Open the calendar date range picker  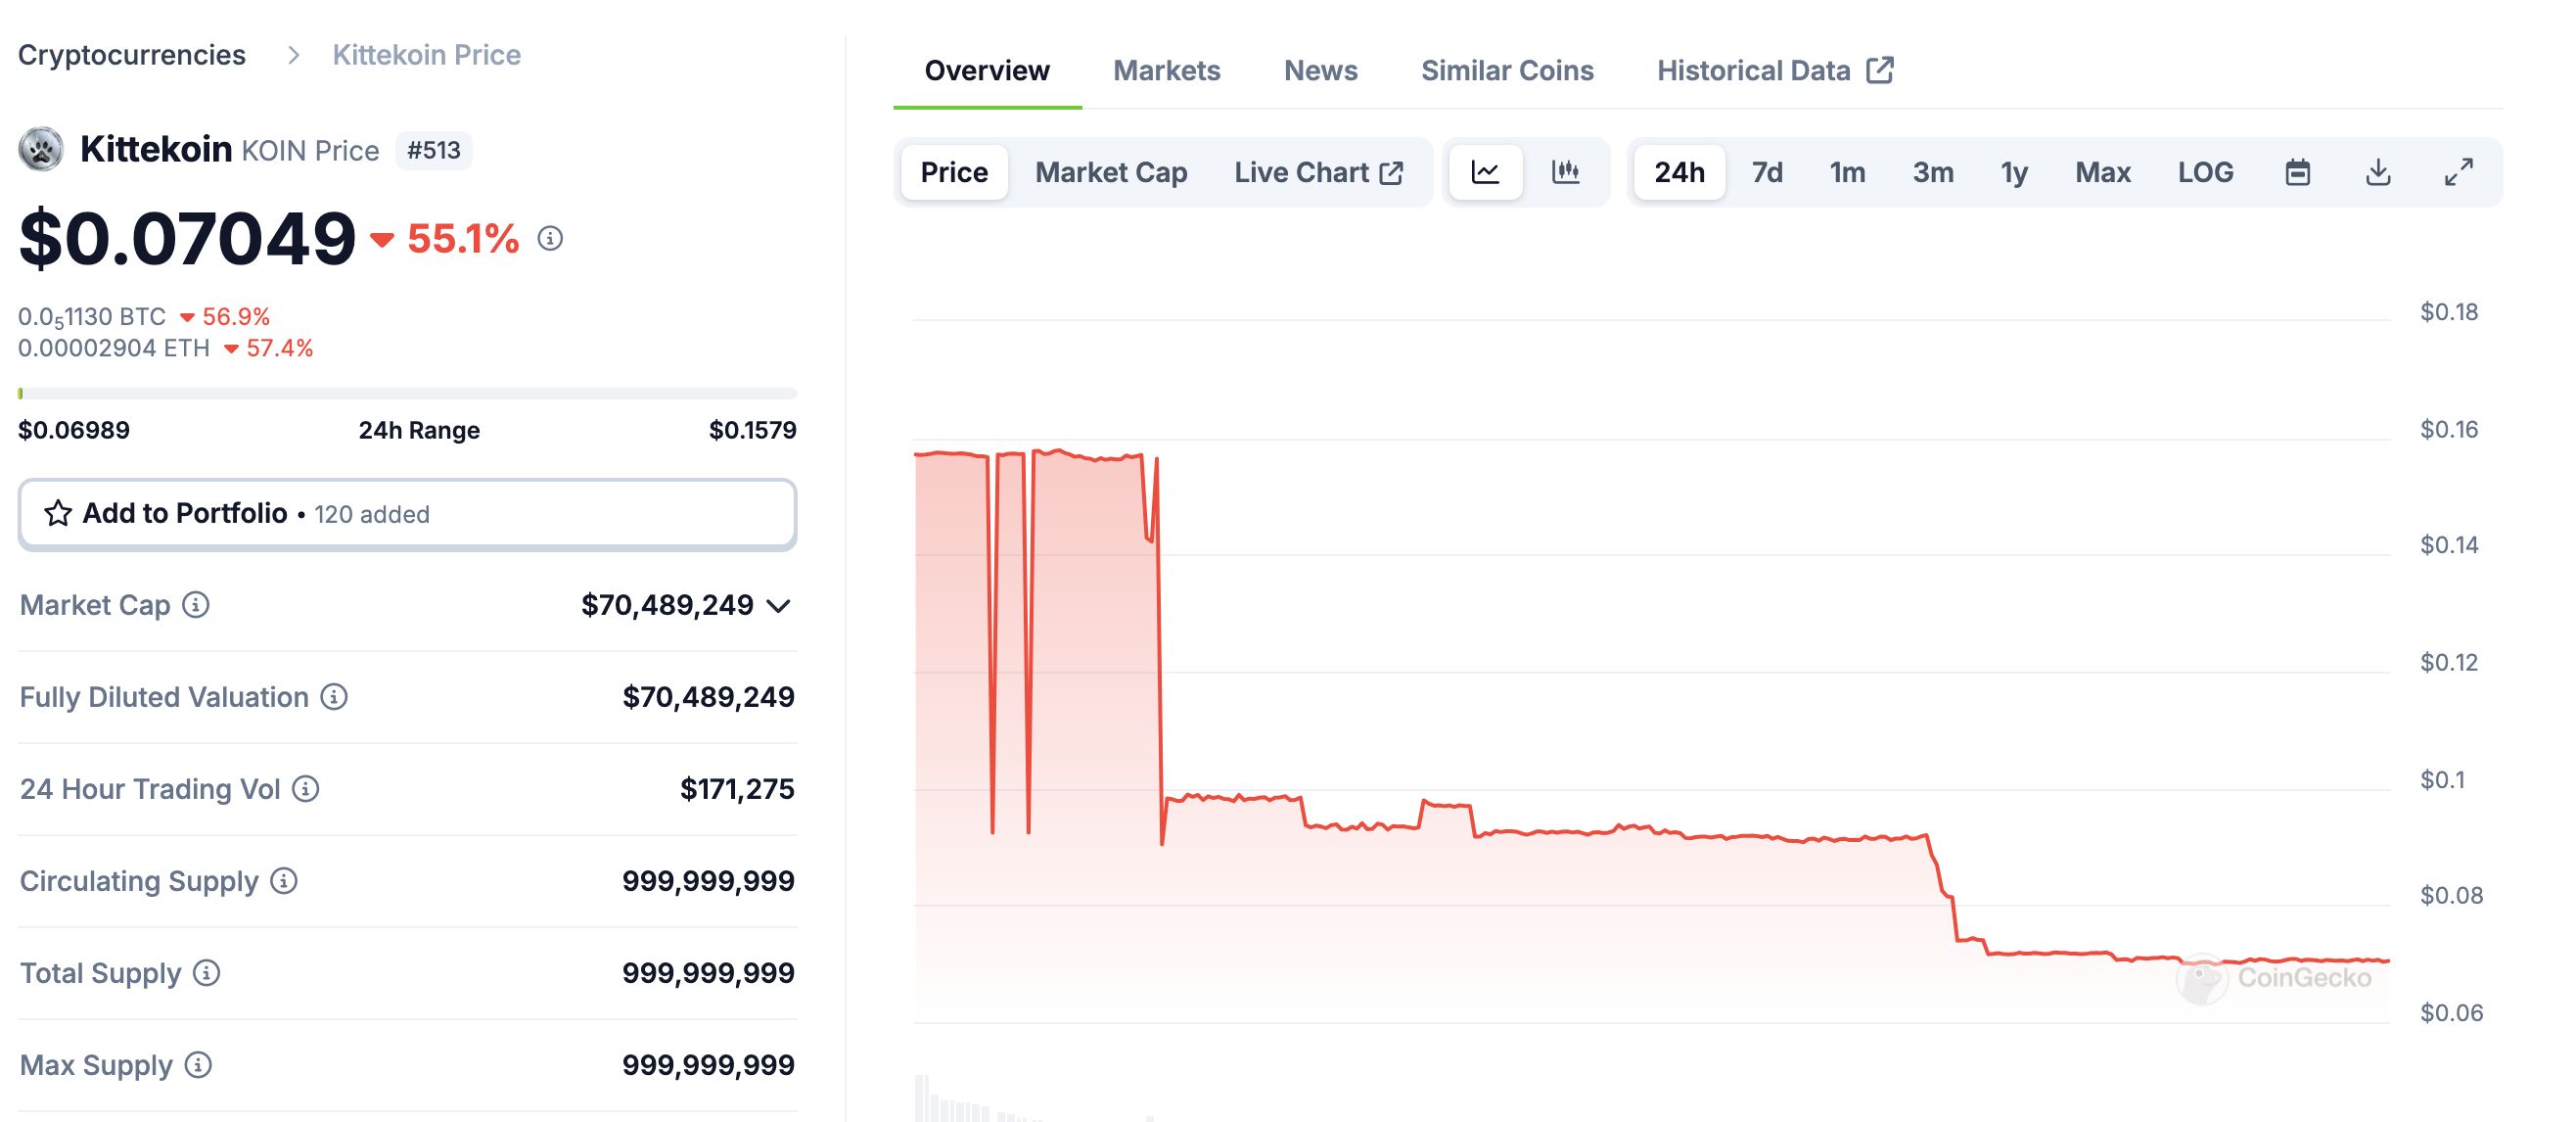click(2297, 172)
